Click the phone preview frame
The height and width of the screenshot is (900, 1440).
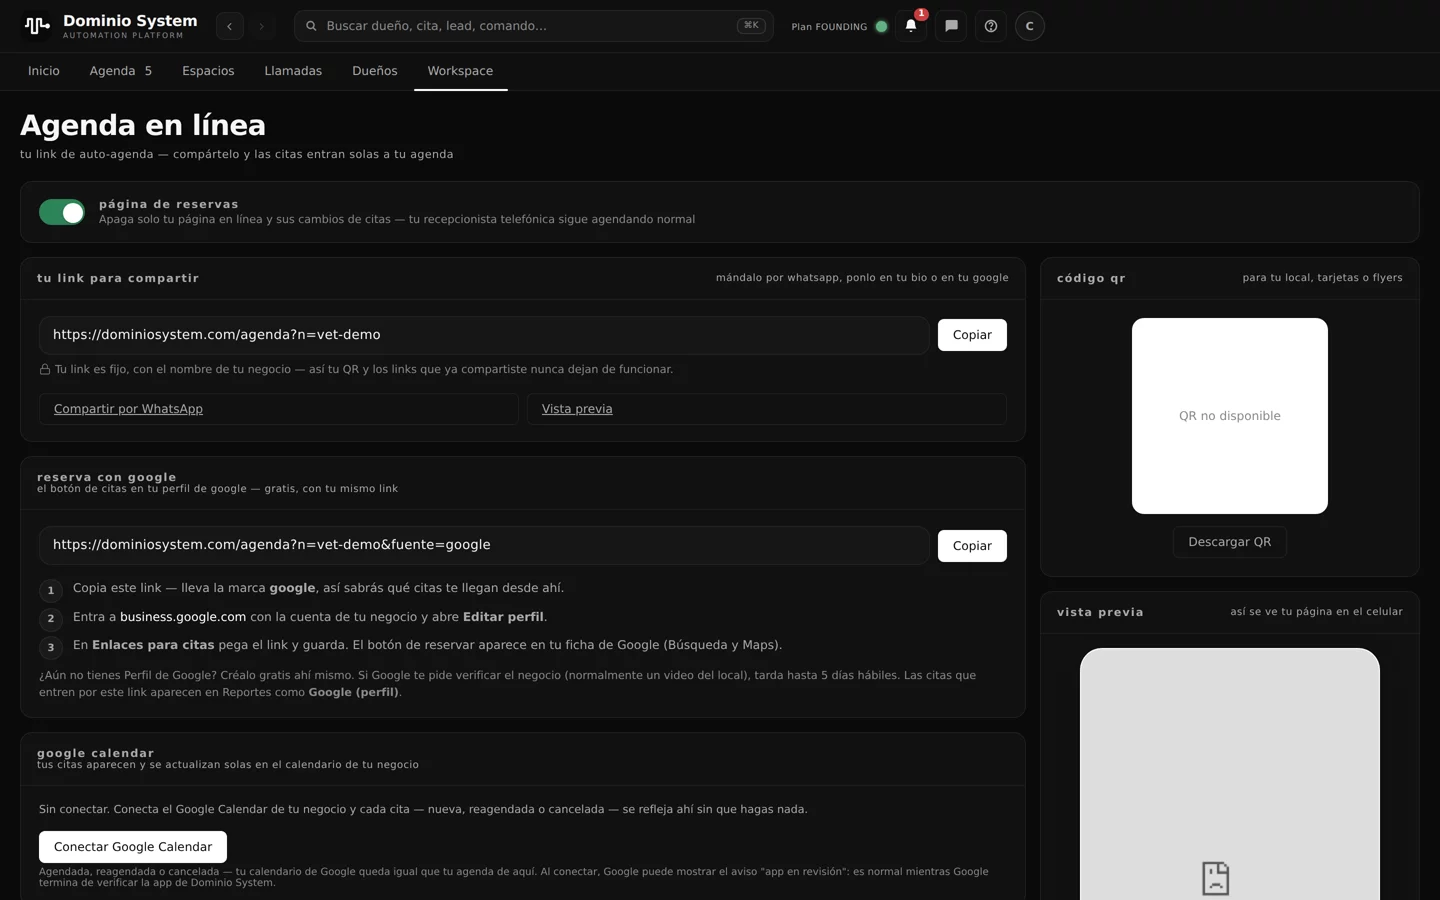pyautogui.click(x=1230, y=774)
